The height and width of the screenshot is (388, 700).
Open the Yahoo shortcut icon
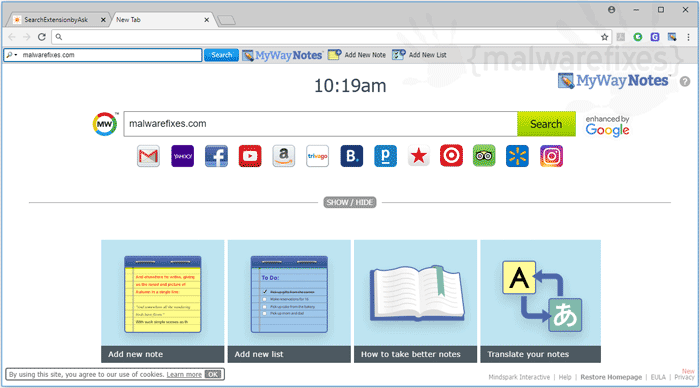coord(182,156)
